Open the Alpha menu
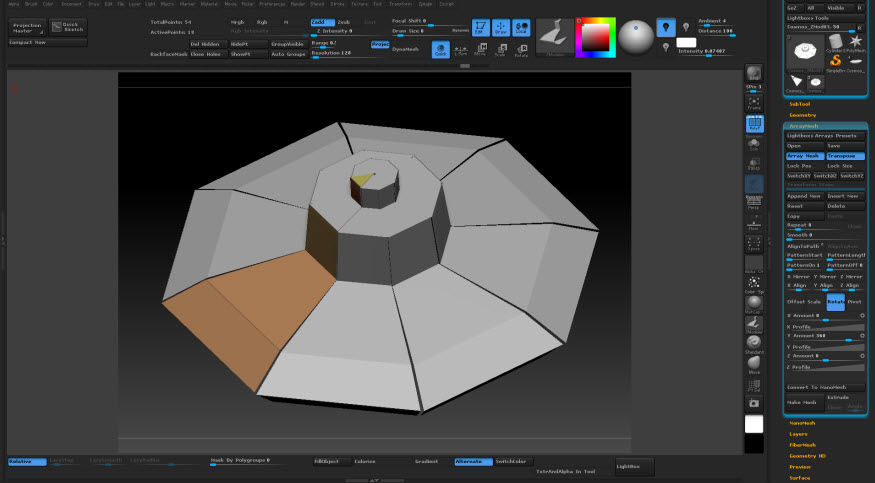This screenshot has height=483, width=875. coord(14,4)
